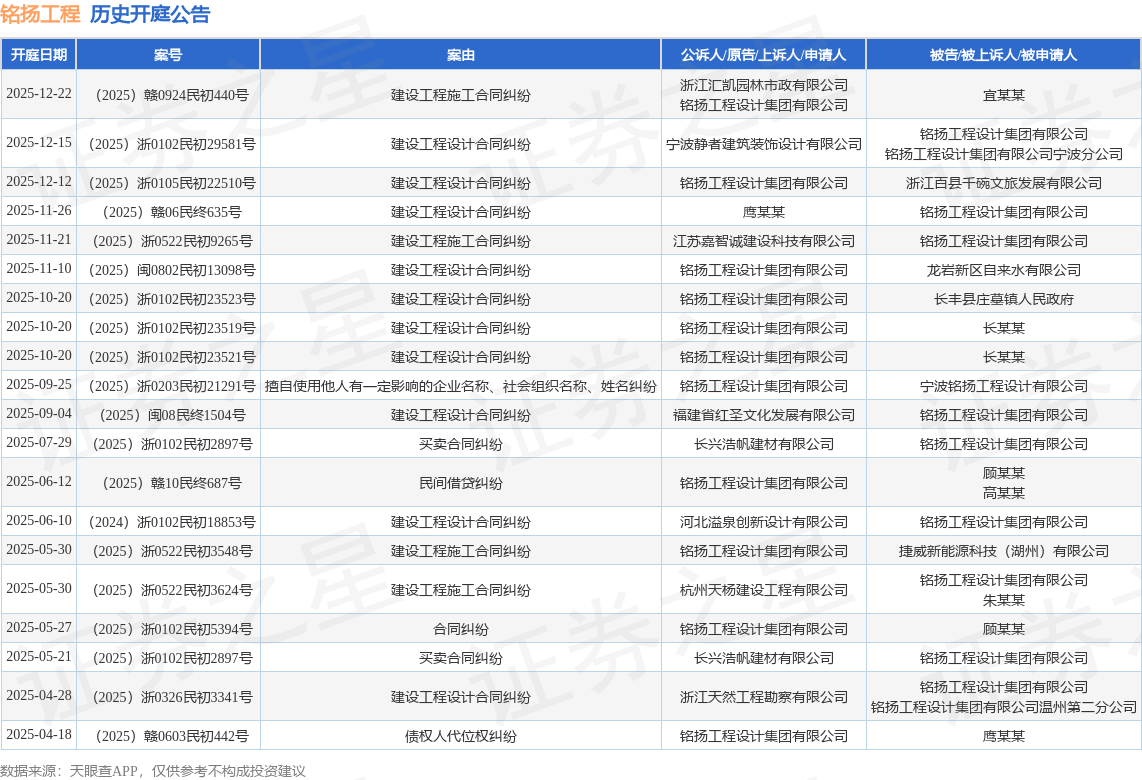Click the 数据来源 天眼查APP footer note
1142x780 pixels.
[153, 771]
